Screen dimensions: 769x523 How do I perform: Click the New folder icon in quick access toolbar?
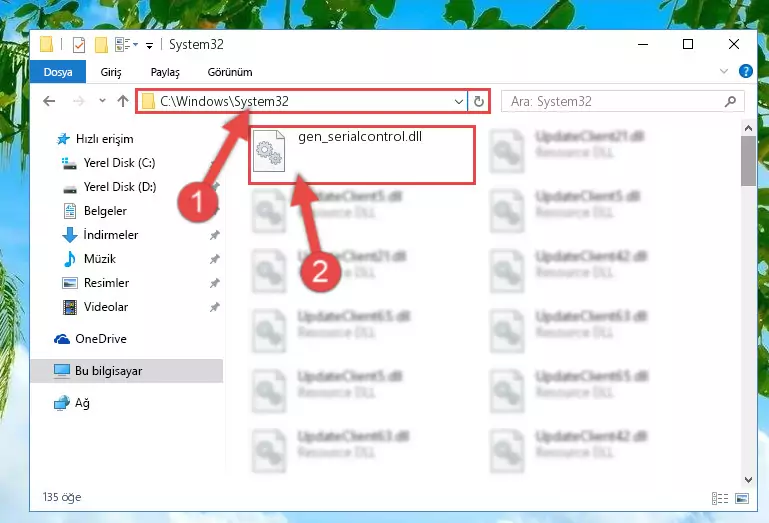(x=101, y=45)
